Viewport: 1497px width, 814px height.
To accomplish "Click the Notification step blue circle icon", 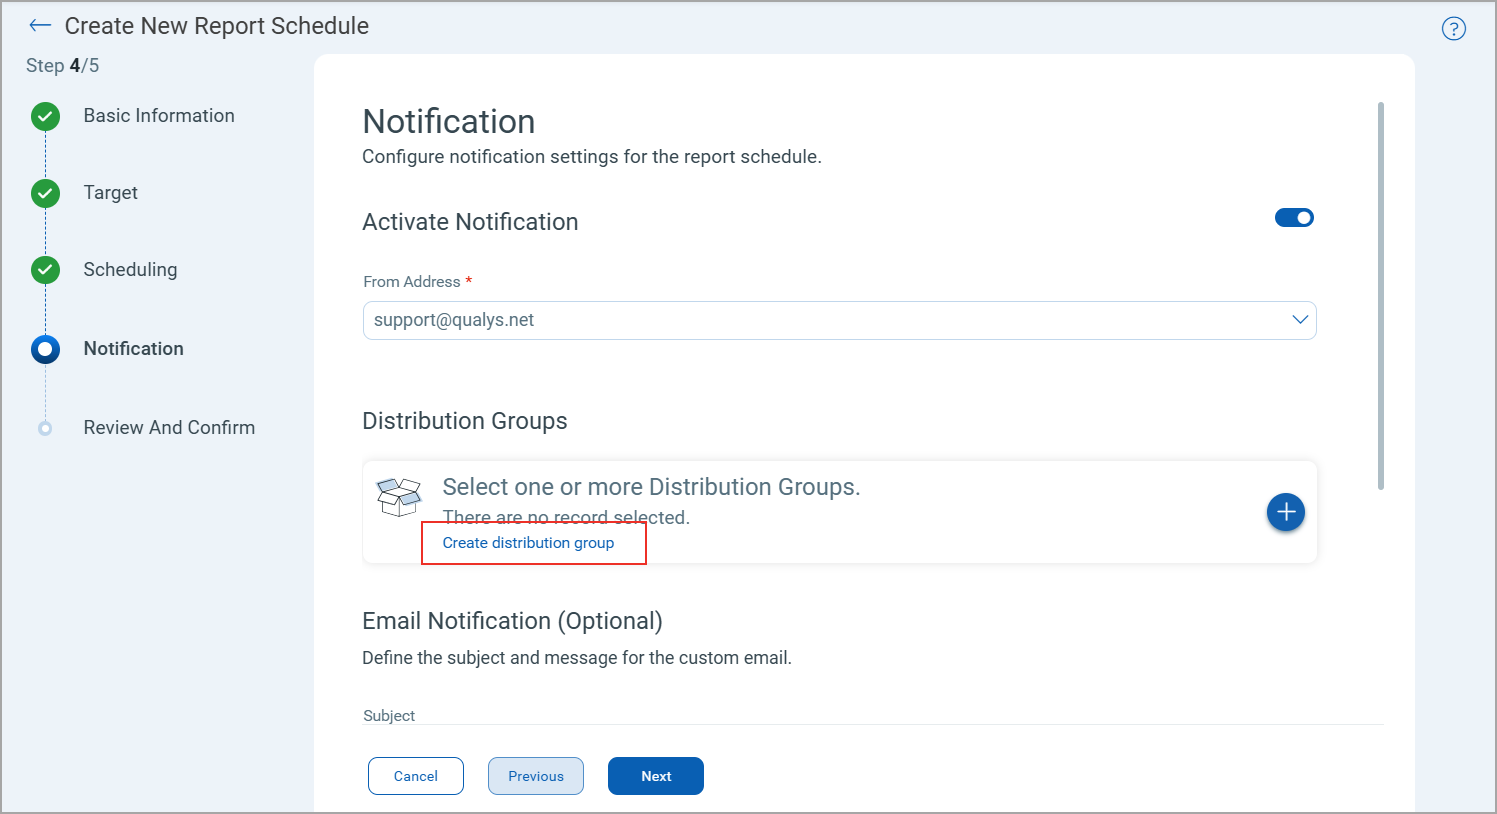I will tap(45, 349).
